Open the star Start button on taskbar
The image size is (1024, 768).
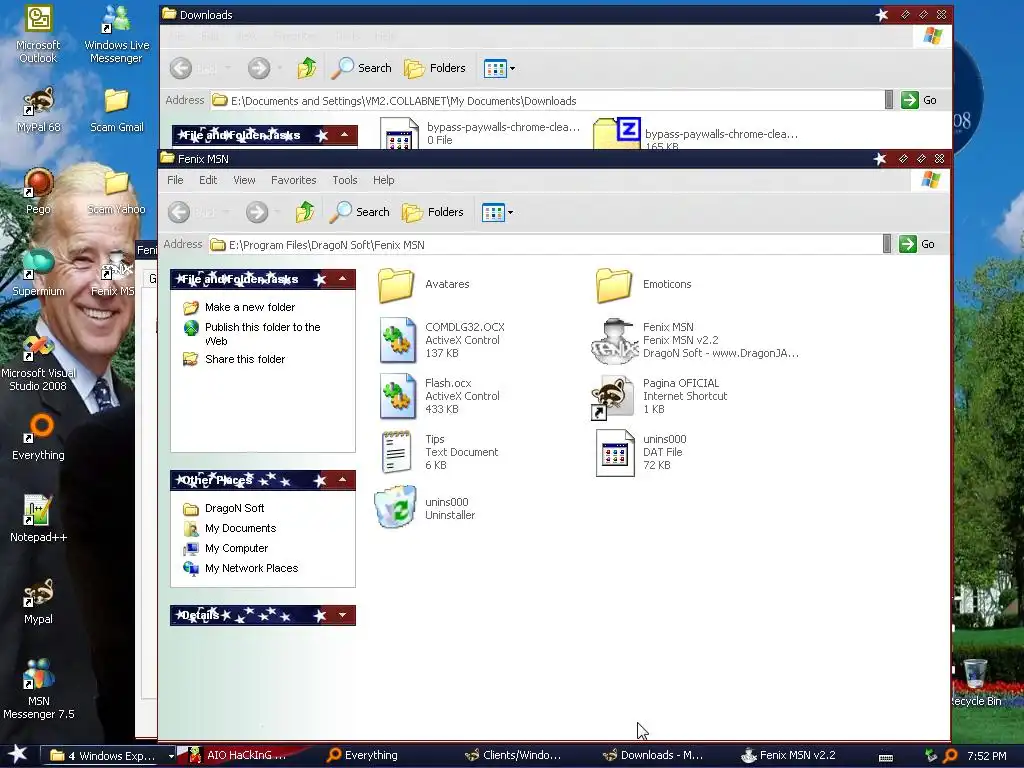pos(18,755)
